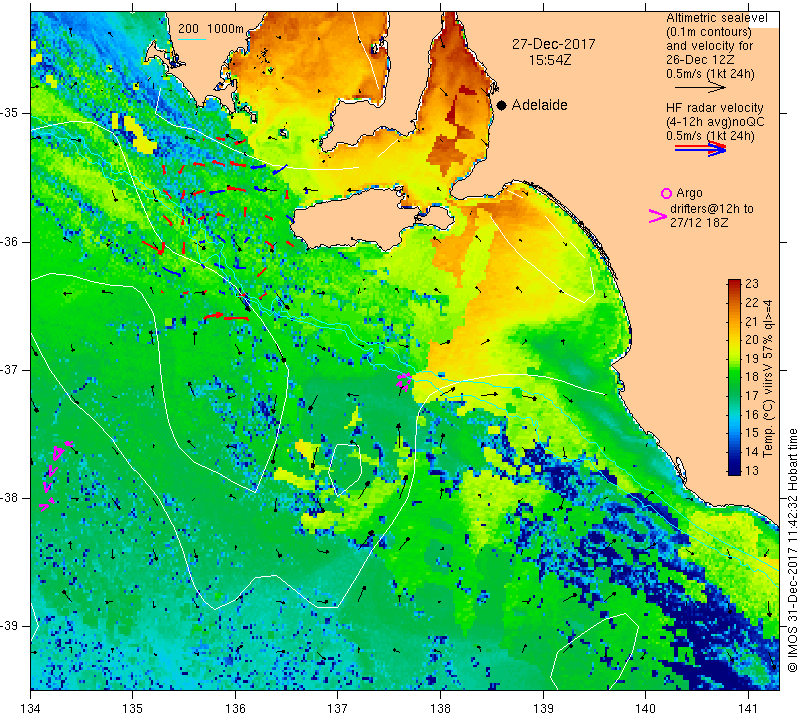
Task: Click the '15:54Z' time text
Action: click(549, 60)
